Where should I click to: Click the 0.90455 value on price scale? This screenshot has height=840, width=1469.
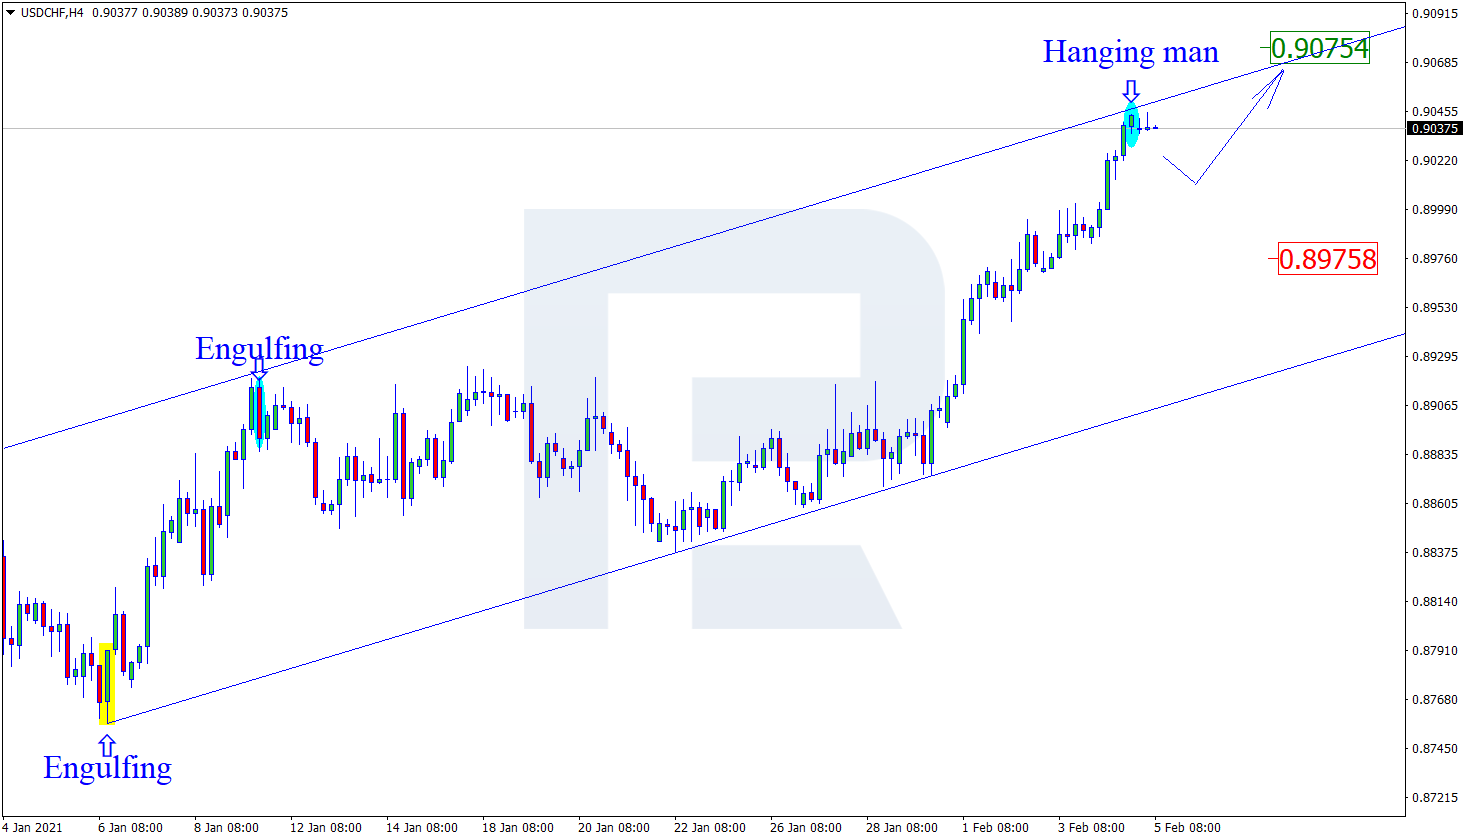tap(1435, 112)
